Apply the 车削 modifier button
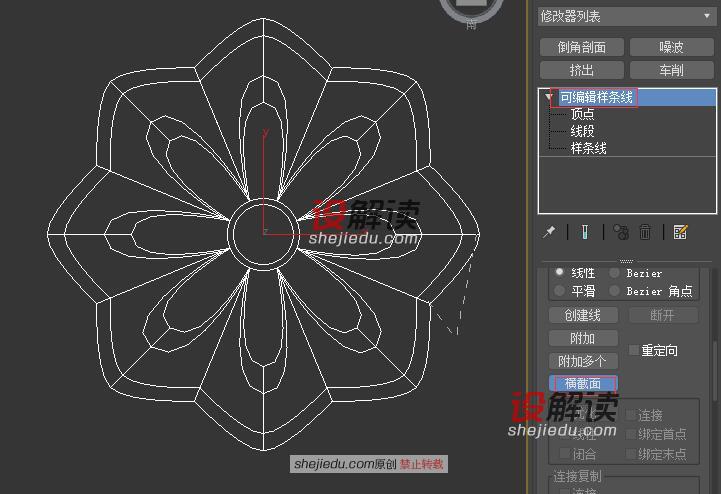Viewport: 721px width, 494px height. [671, 70]
